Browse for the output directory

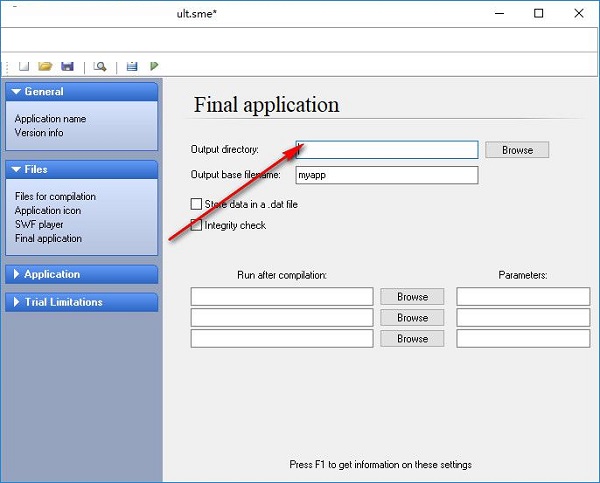[517, 150]
